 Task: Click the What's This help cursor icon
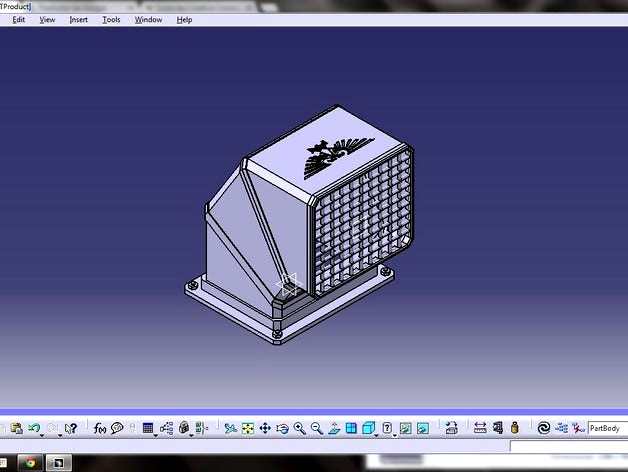(70, 428)
